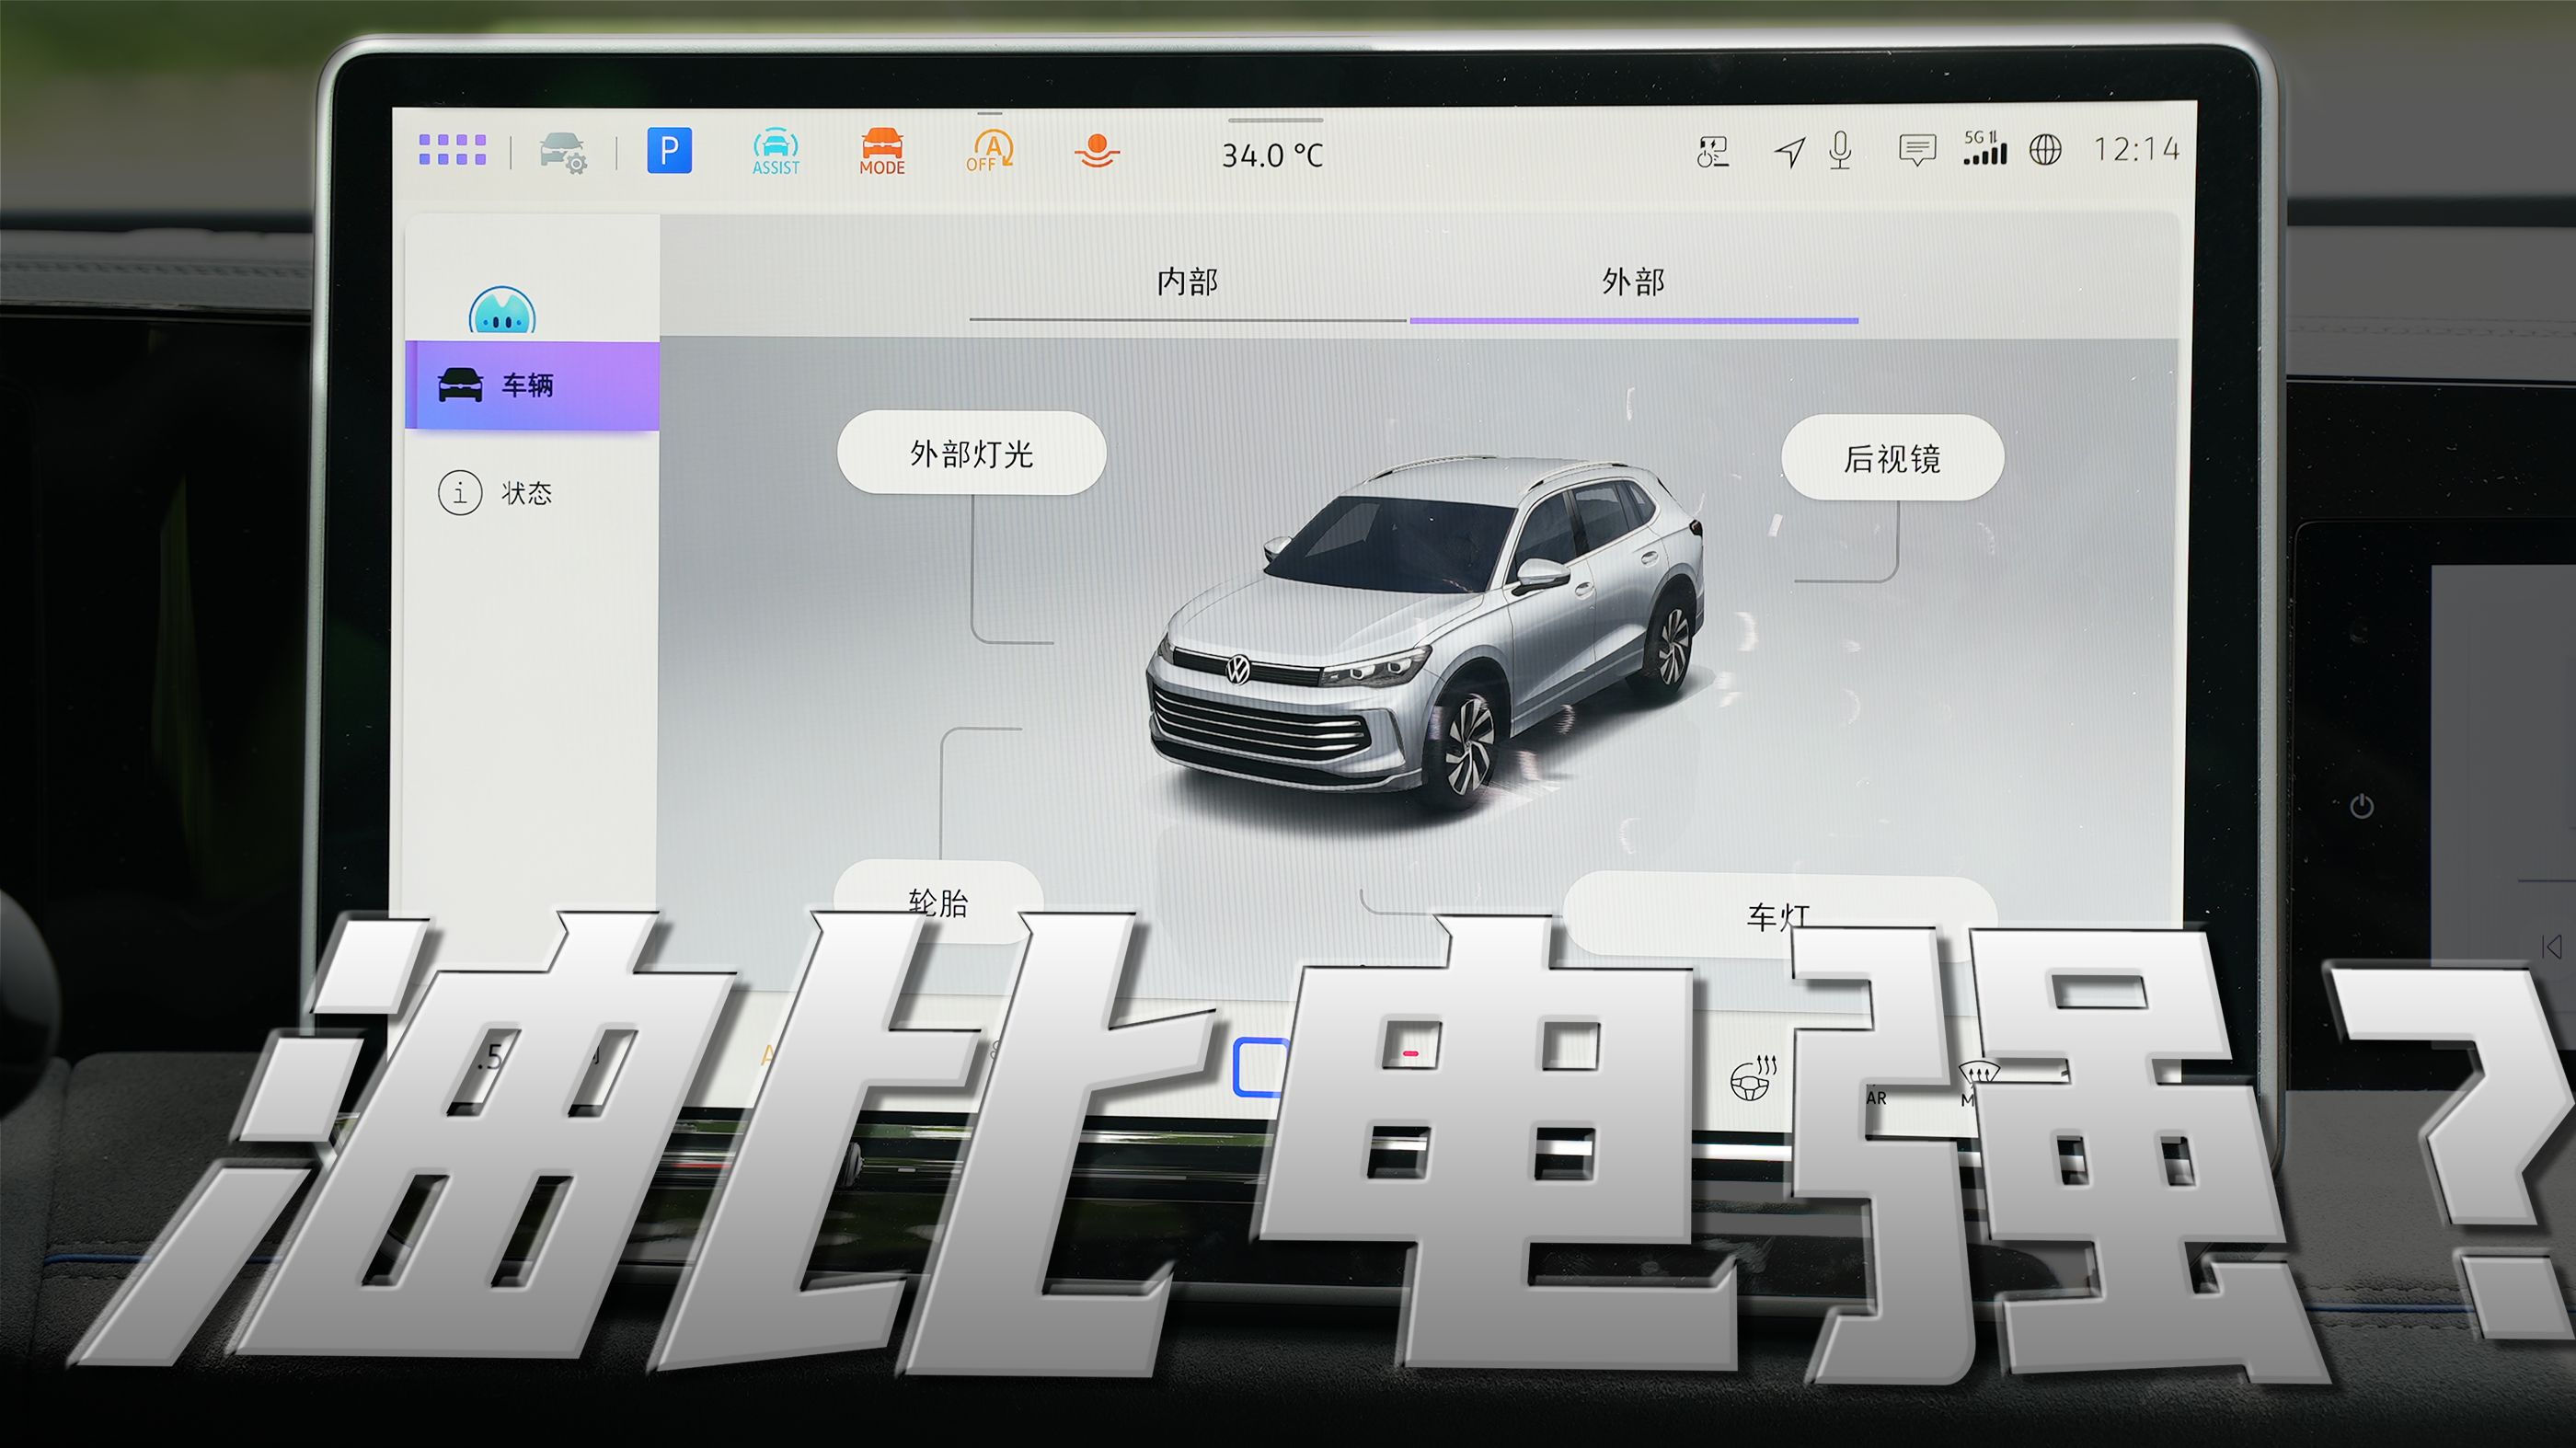Tap the 34.0 °C temperature display
The width and height of the screenshot is (2576, 1448).
1272,155
